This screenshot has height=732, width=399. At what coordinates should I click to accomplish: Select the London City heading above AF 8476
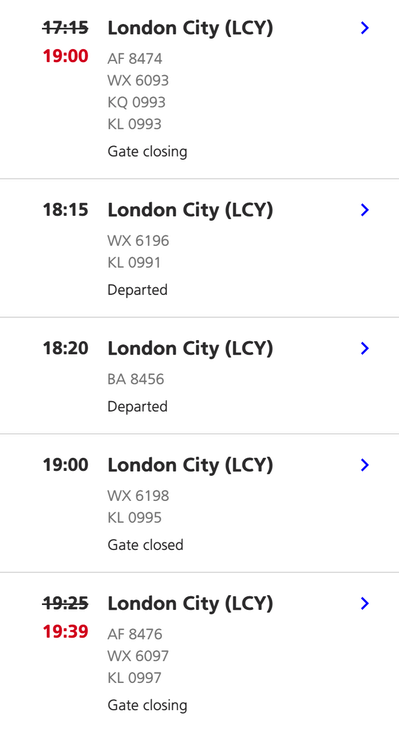[x=190, y=604]
